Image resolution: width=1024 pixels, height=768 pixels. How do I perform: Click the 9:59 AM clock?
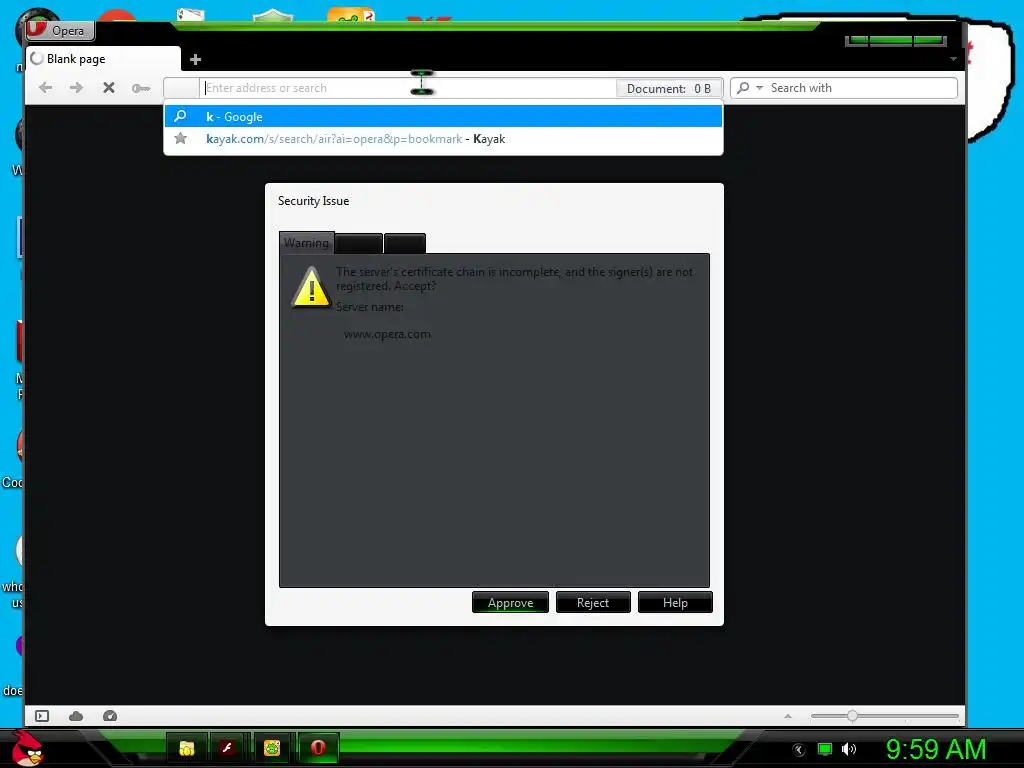click(936, 749)
